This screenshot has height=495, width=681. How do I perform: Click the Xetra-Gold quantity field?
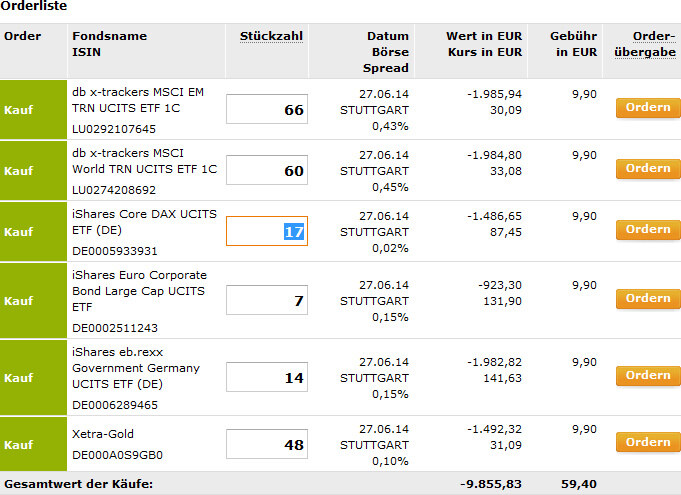pos(266,444)
